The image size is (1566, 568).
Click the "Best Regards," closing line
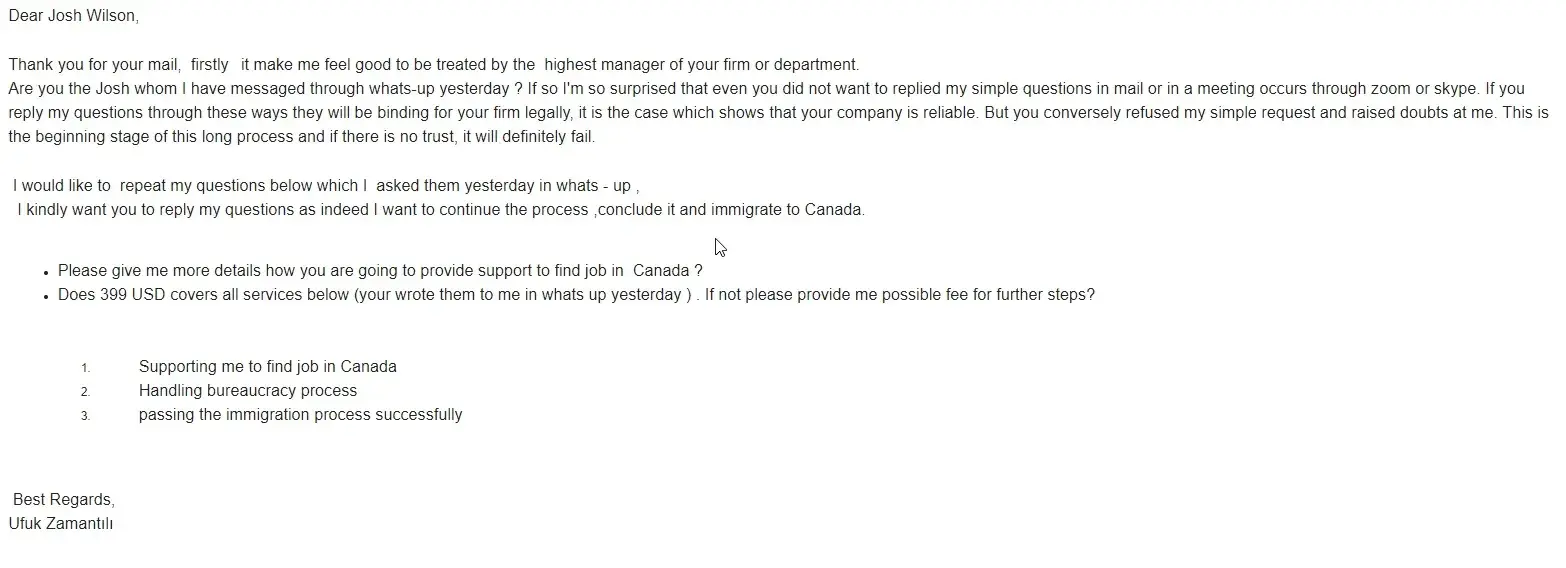click(64, 500)
